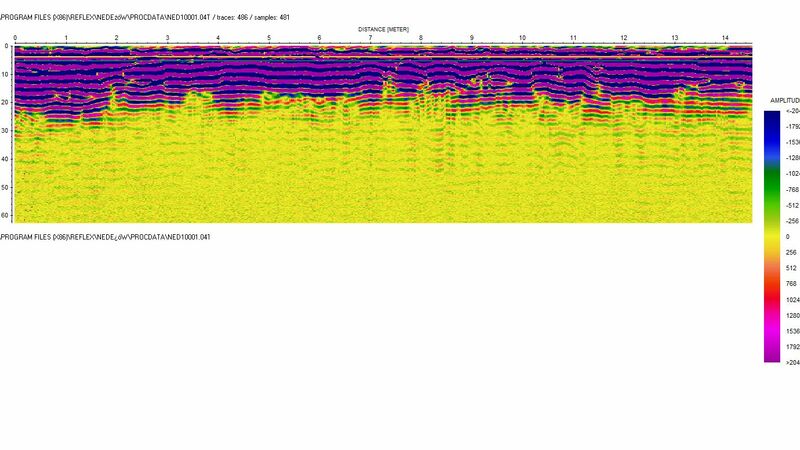The image size is (800, 450).
Task: Click the 10 meter mark on distance axis
Action: 522,38
